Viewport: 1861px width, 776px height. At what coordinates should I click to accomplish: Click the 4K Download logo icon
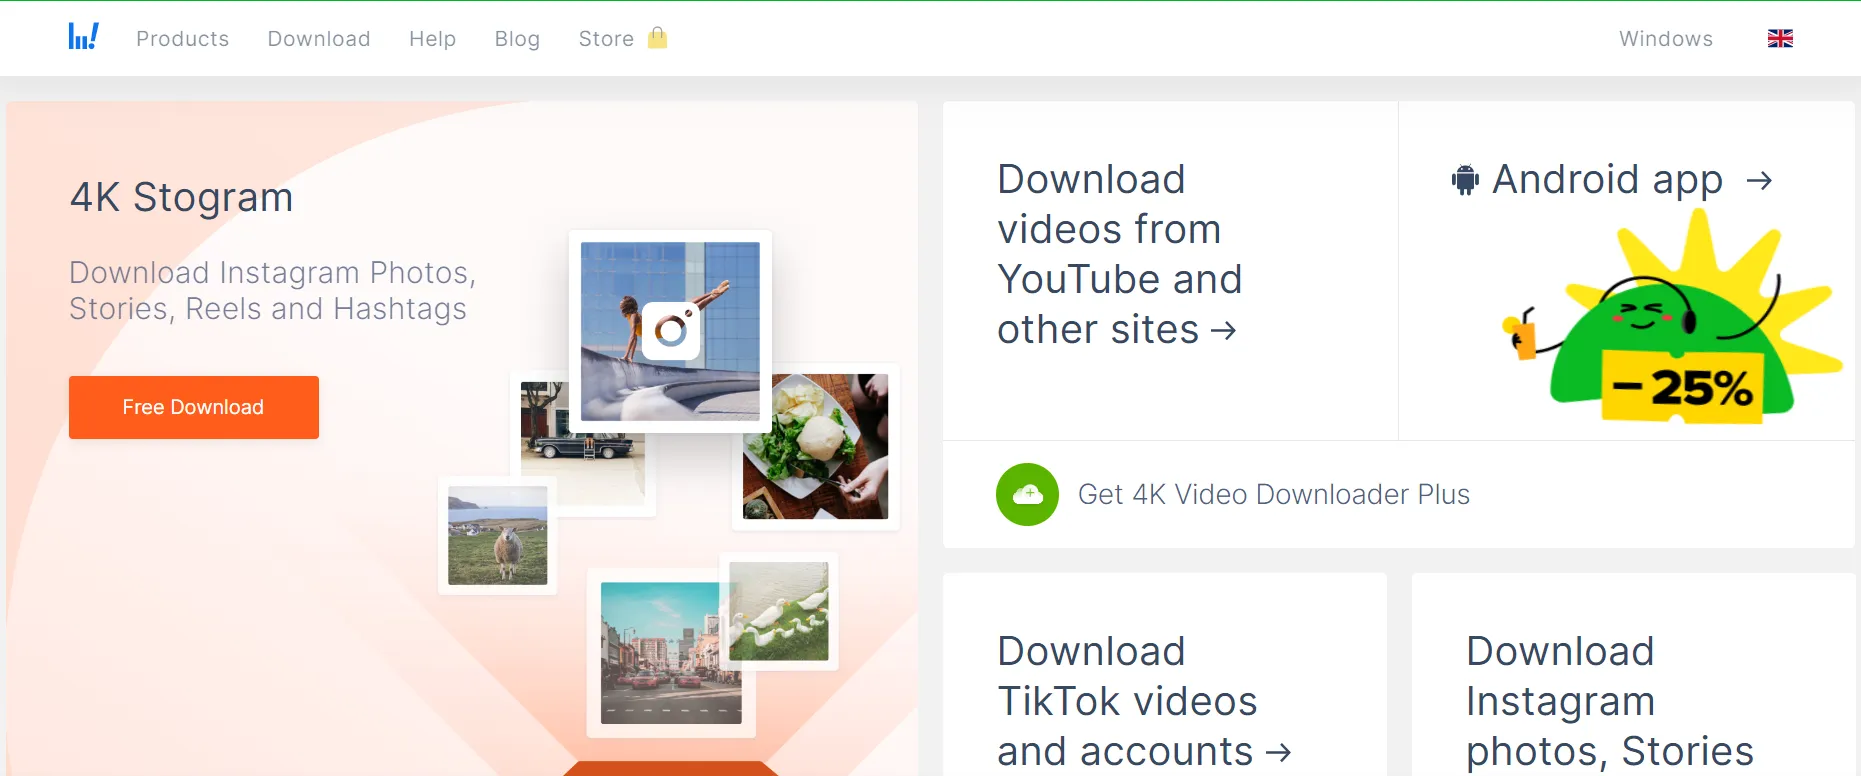coord(83,37)
